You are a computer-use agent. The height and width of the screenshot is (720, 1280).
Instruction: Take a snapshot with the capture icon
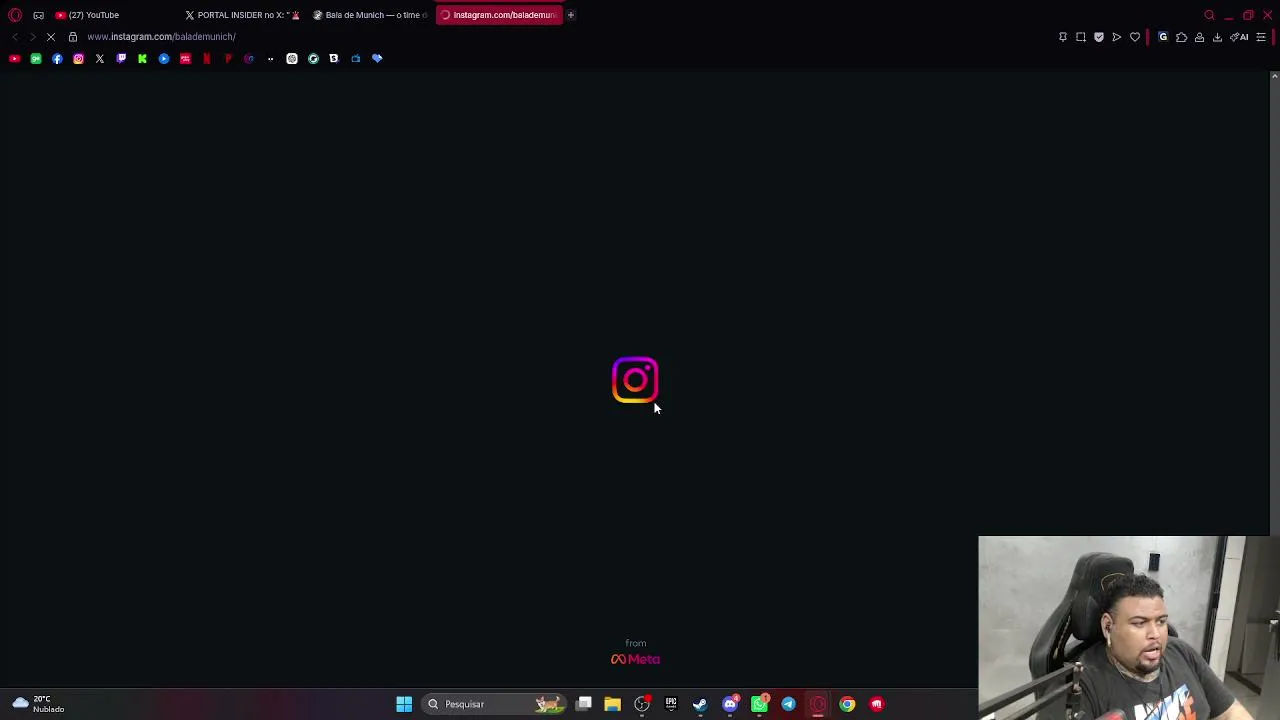(1081, 37)
